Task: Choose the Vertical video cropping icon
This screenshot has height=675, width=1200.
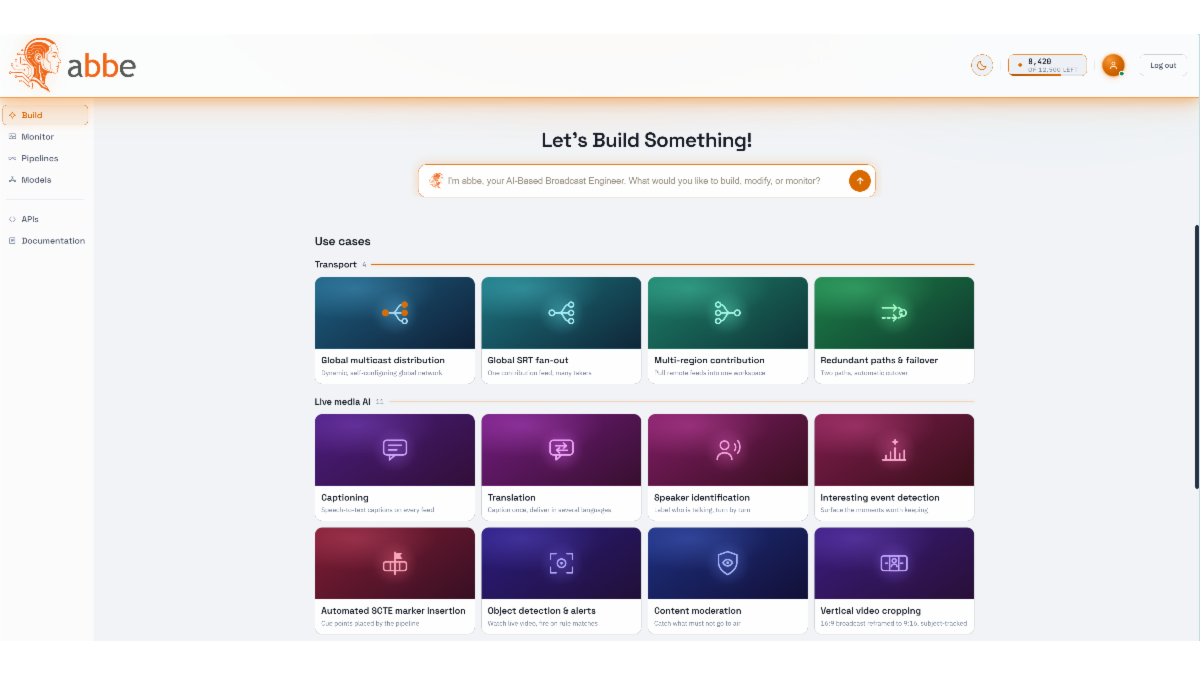Action: pos(893,563)
